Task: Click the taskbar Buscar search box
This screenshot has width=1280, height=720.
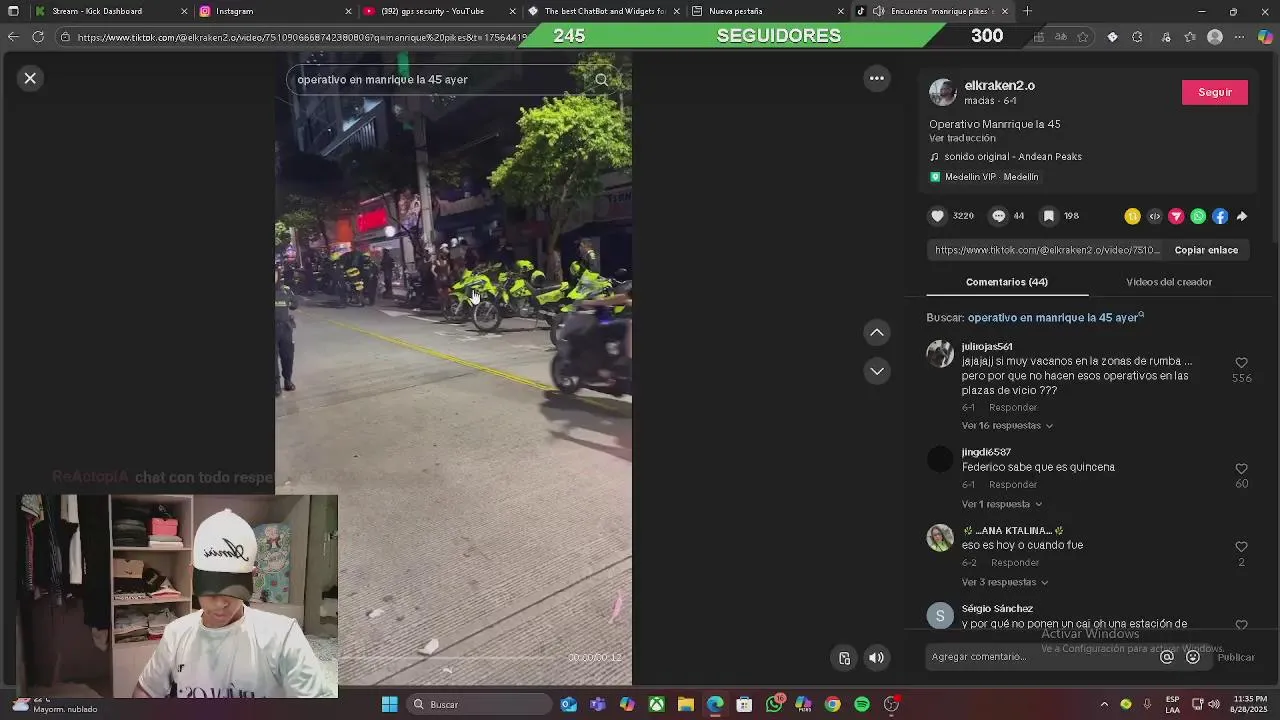Action: [481, 705]
